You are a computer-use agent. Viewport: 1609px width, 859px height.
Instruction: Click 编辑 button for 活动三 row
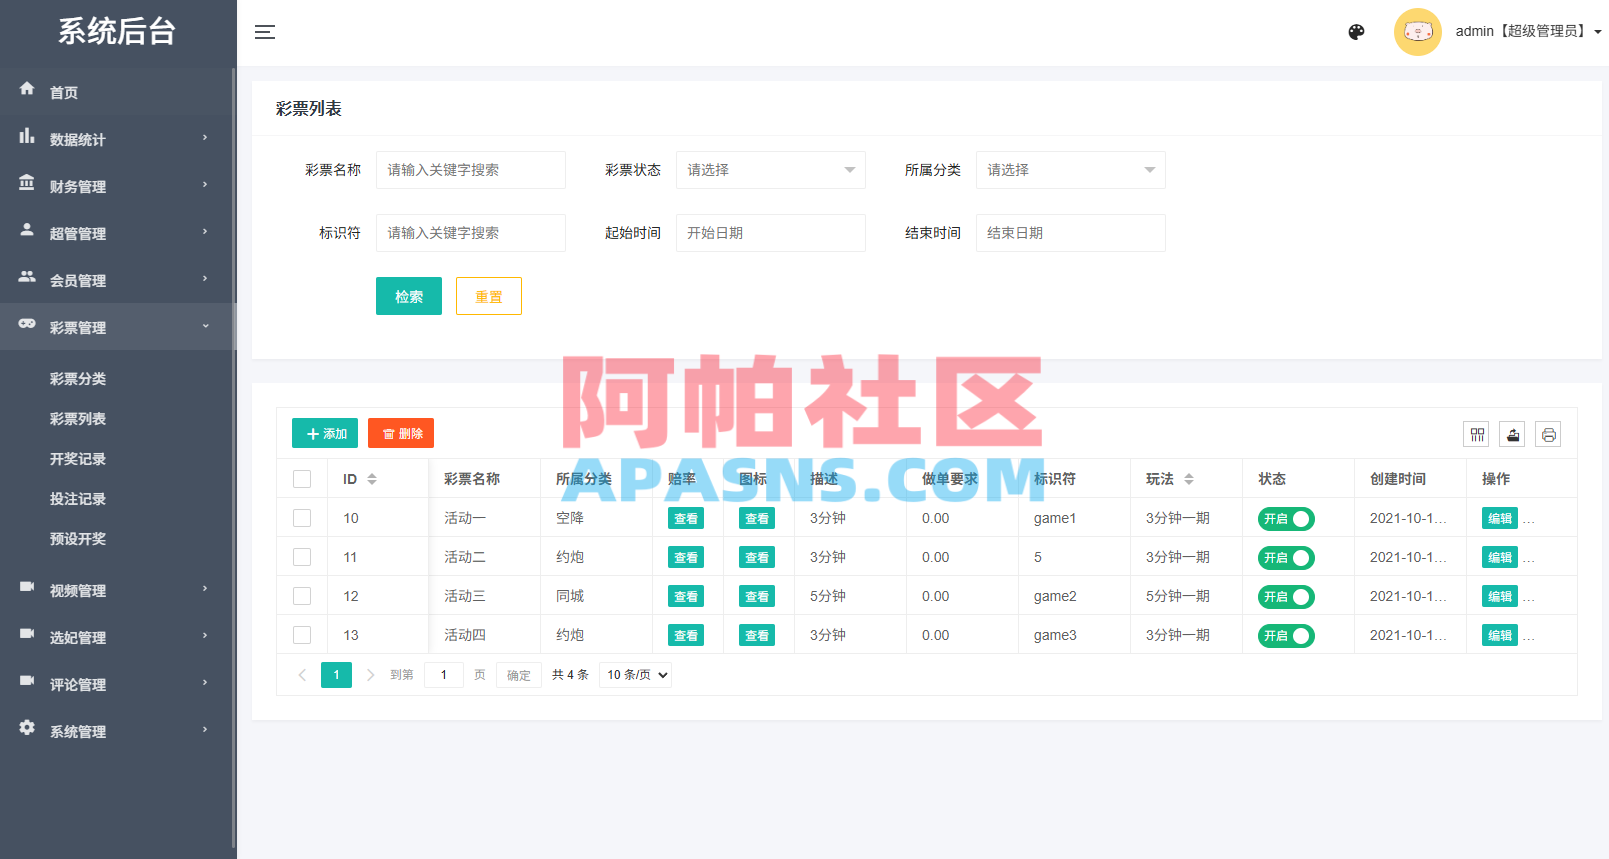tap(1500, 596)
